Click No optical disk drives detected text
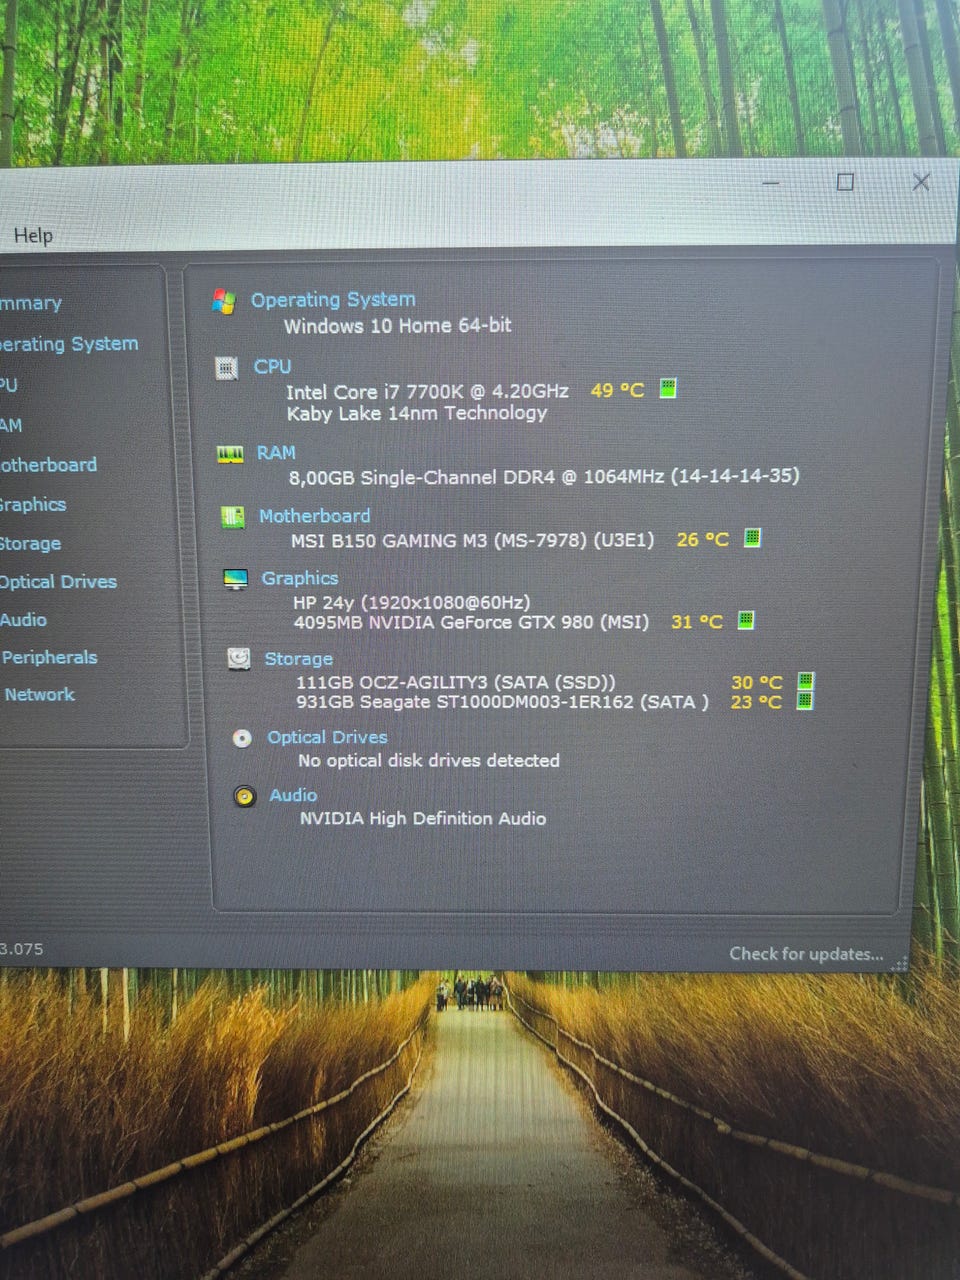The image size is (960, 1280). coord(428,761)
